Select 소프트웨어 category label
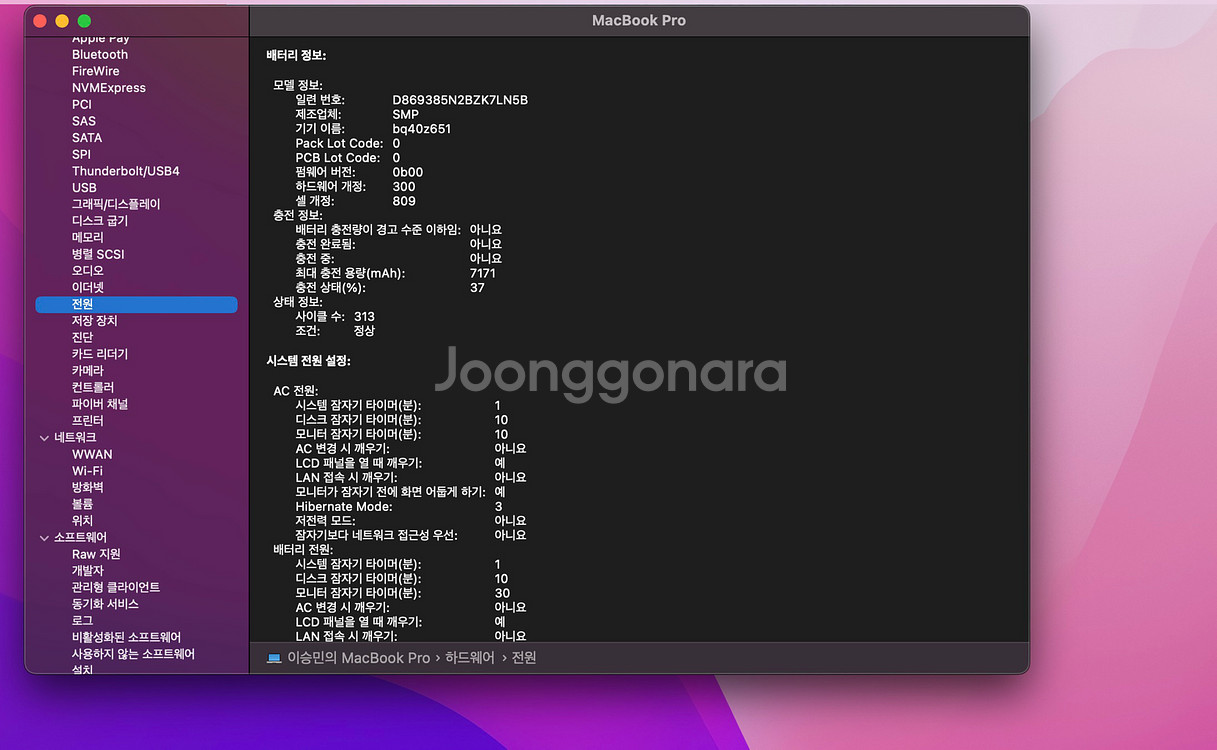 pyautogui.click(x=81, y=538)
